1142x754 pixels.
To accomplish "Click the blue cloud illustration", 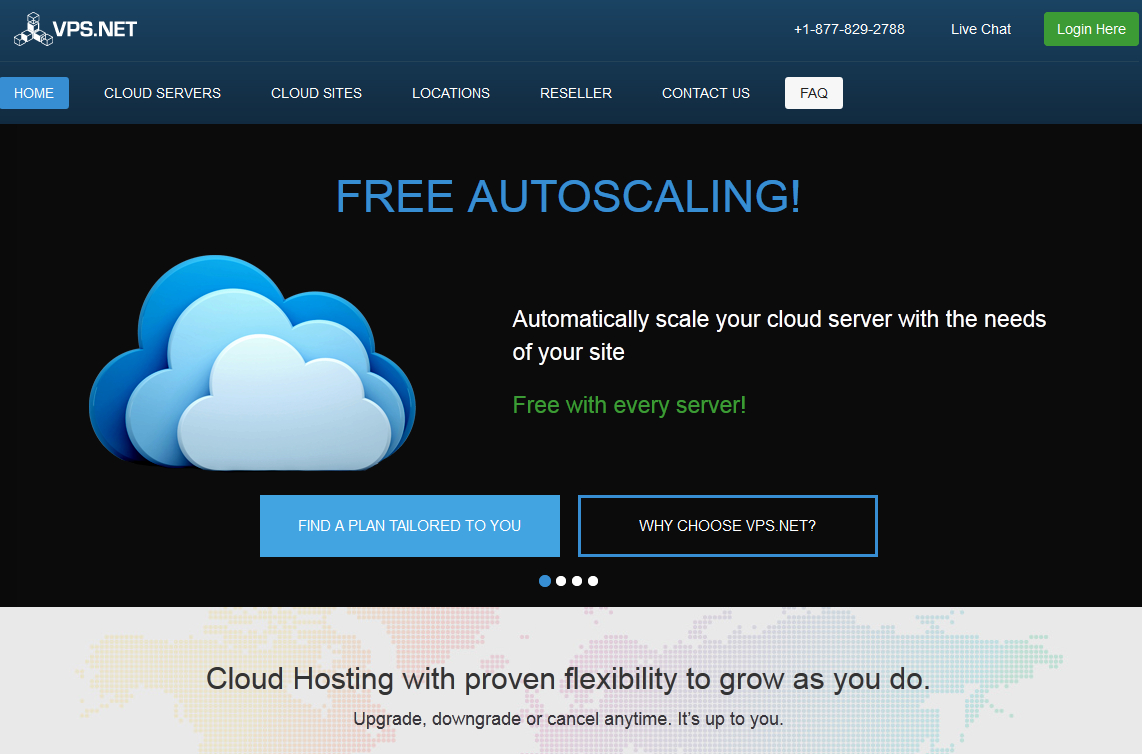I will point(252,363).
